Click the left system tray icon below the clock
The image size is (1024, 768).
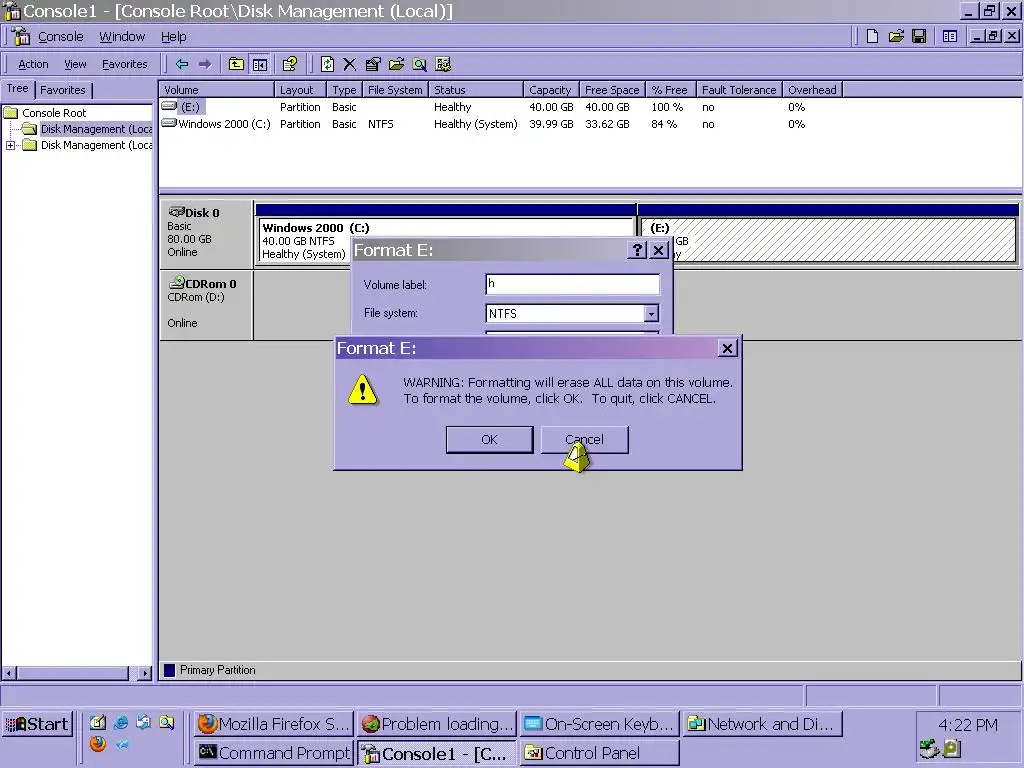[929, 748]
